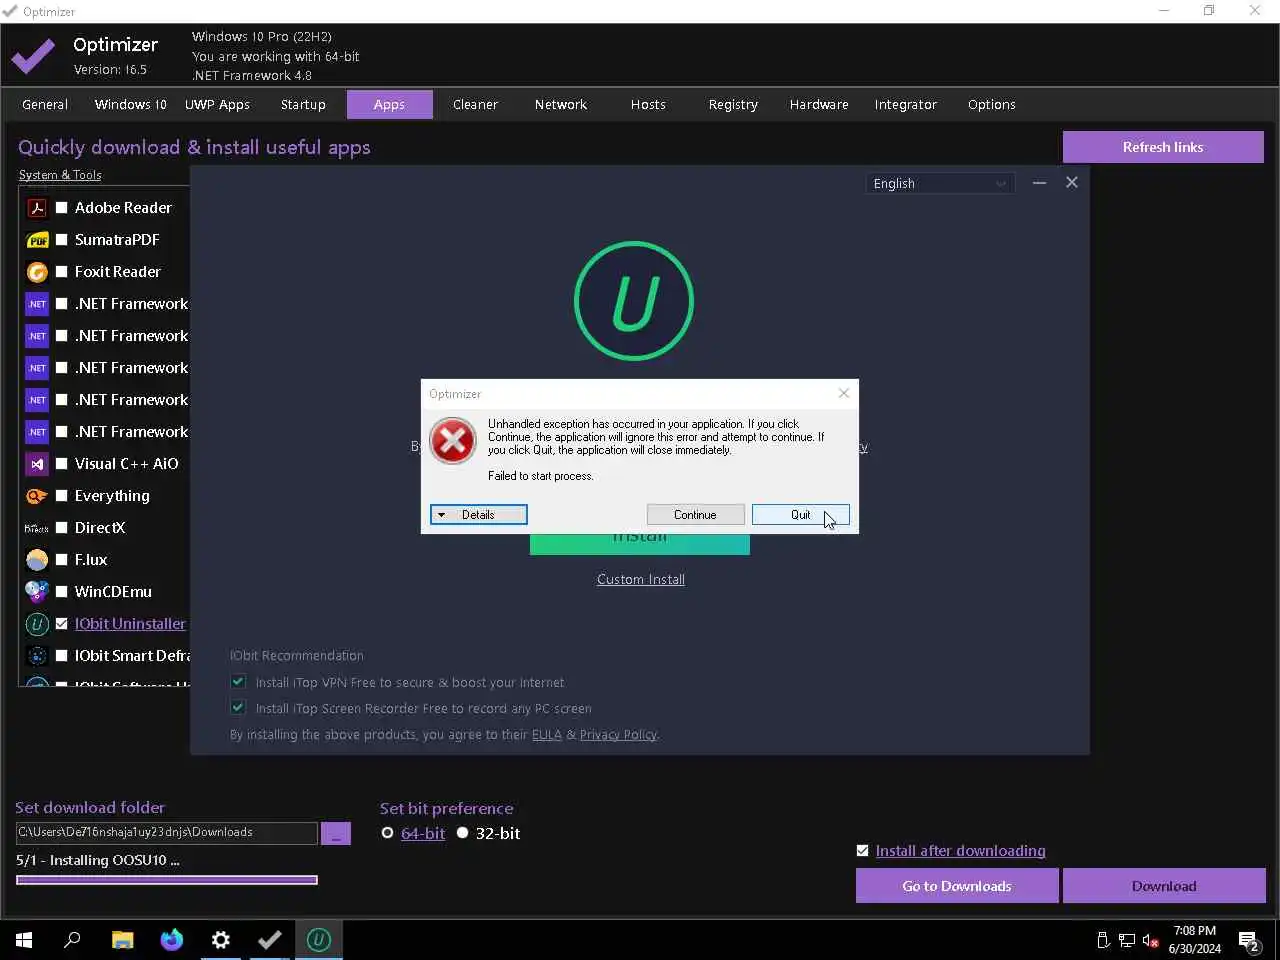Click the Refresh links button

[x=1163, y=147]
